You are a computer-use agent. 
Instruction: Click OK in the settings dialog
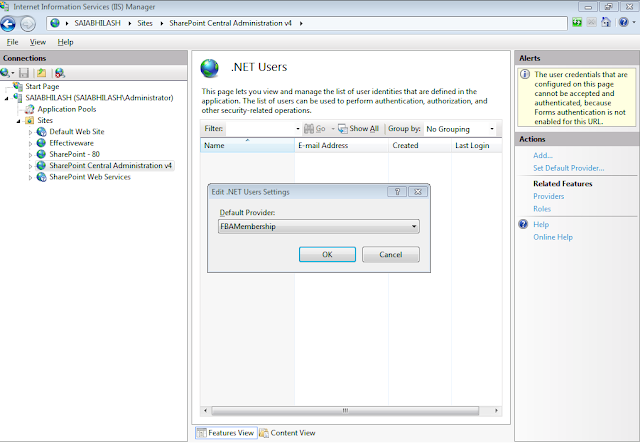click(327, 254)
